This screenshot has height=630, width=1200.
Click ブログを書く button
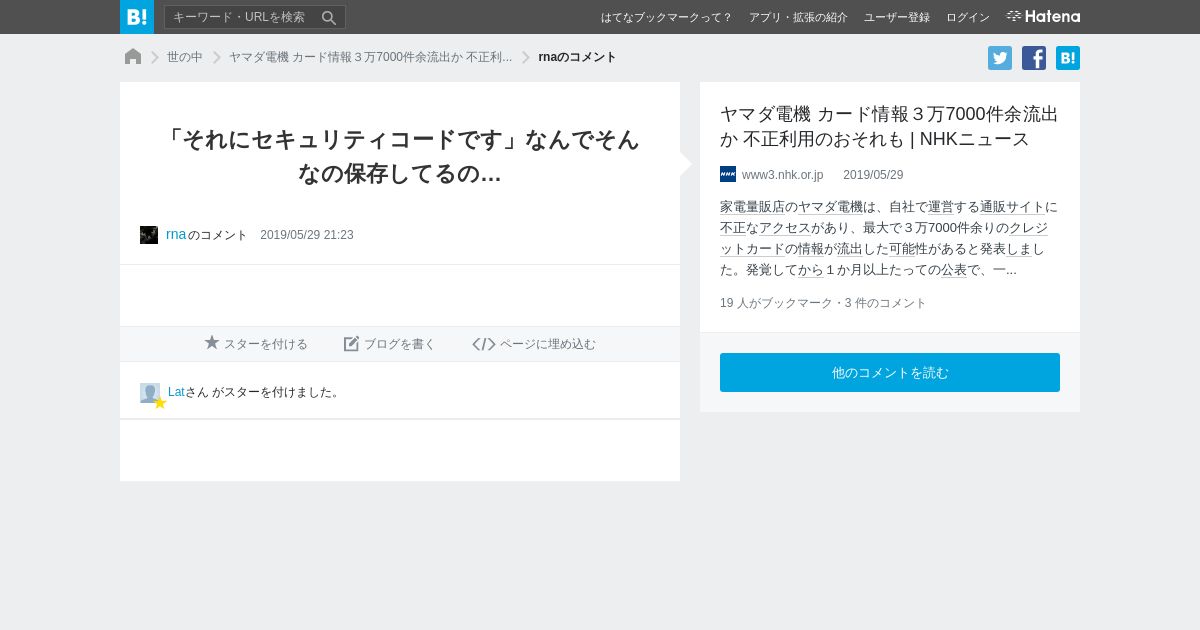390,344
